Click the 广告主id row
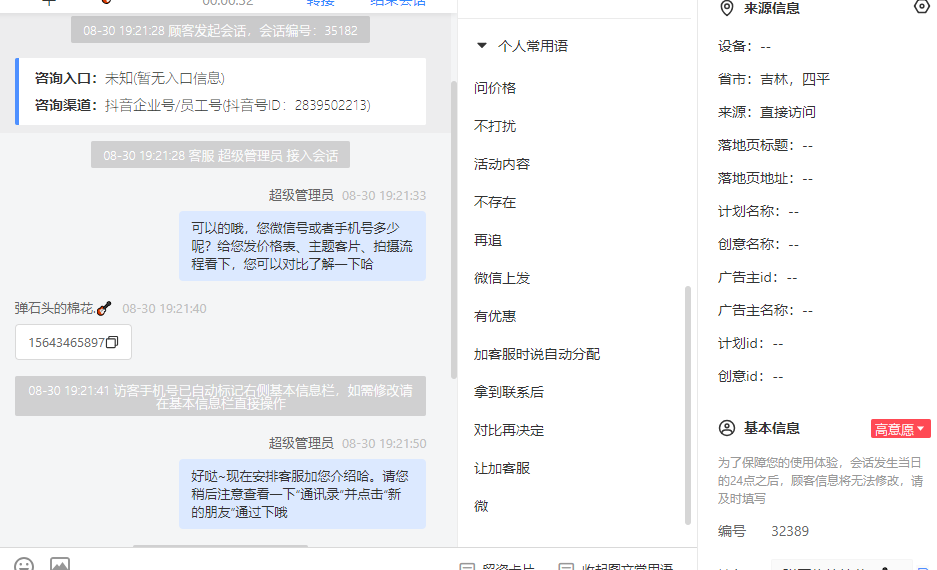937x570 pixels. [758, 277]
